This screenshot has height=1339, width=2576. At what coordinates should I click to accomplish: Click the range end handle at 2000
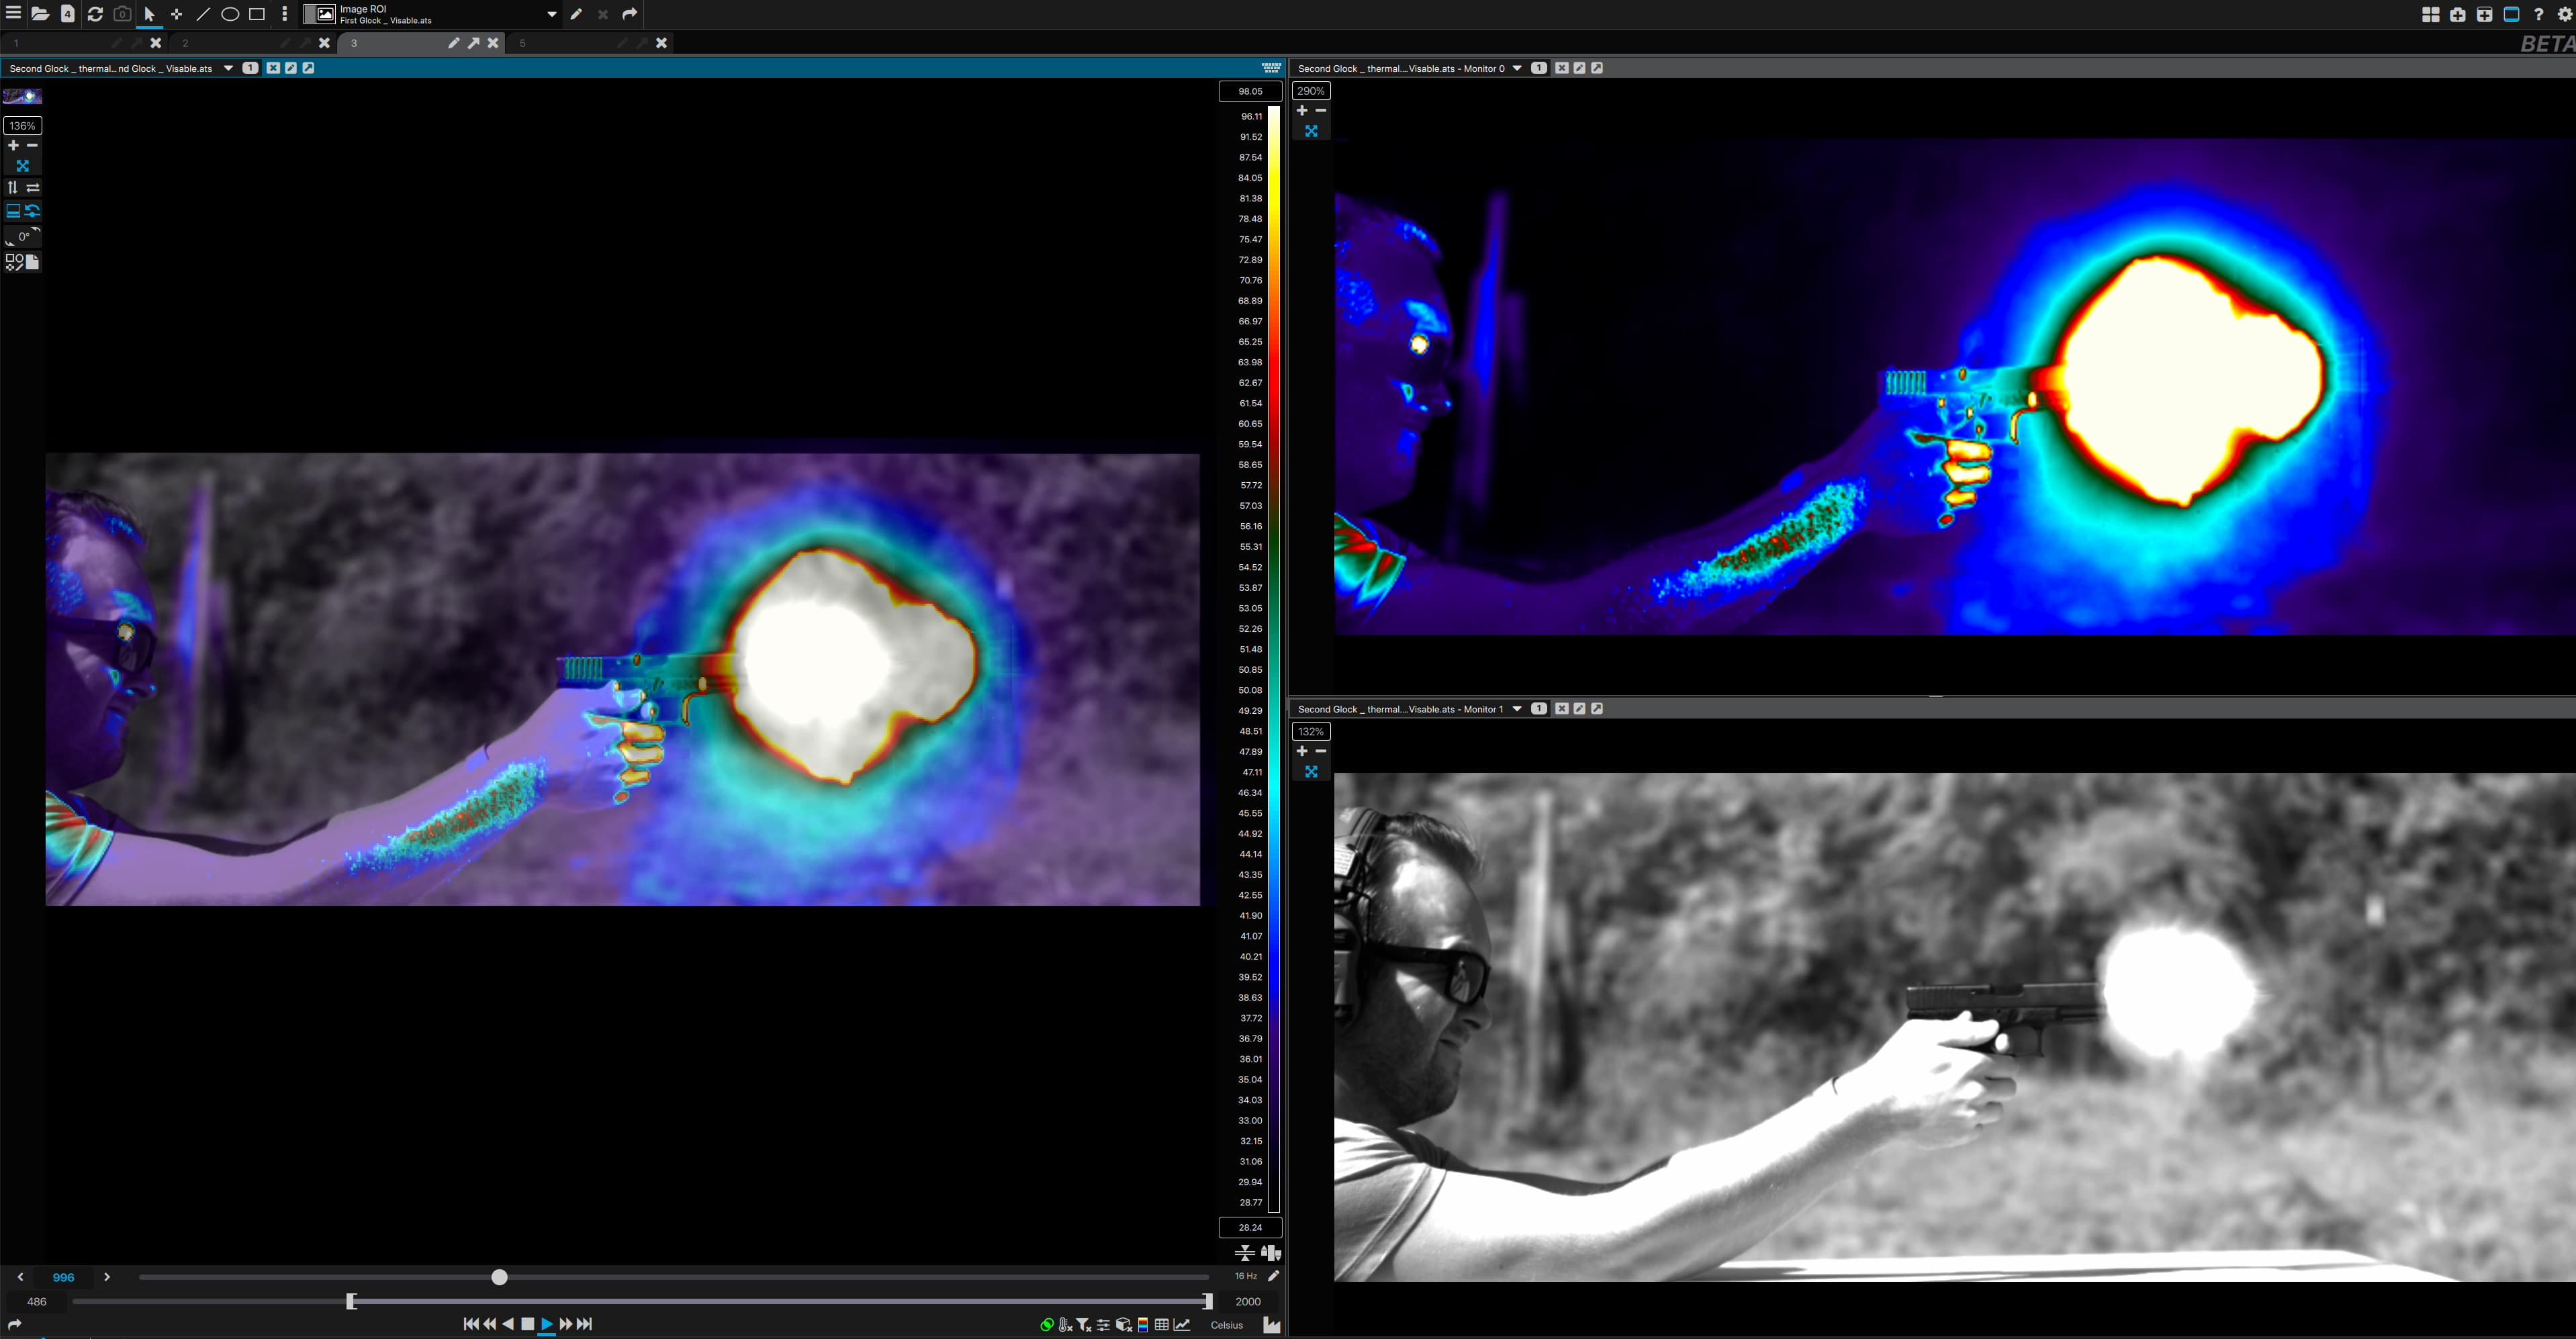click(x=1208, y=1301)
